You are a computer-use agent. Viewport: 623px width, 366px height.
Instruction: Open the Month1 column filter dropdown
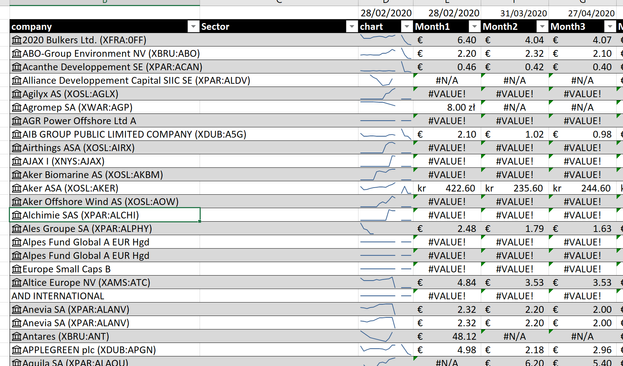click(x=474, y=27)
